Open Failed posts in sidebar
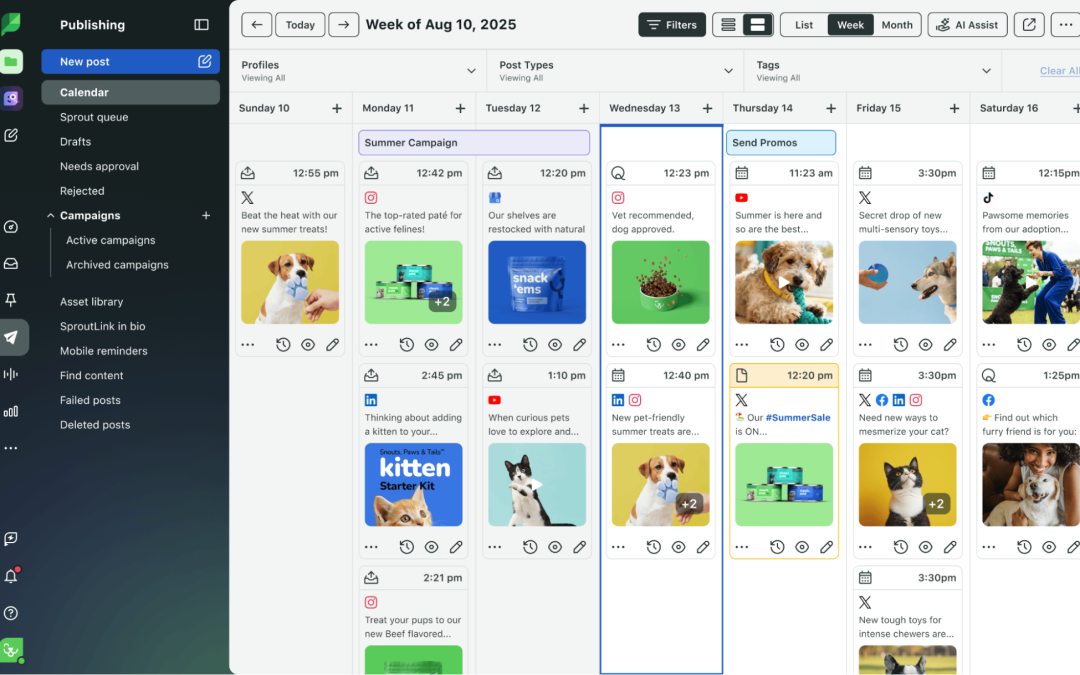Image resolution: width=1080 pixels, height=675 pixels. tap(90, 400)
